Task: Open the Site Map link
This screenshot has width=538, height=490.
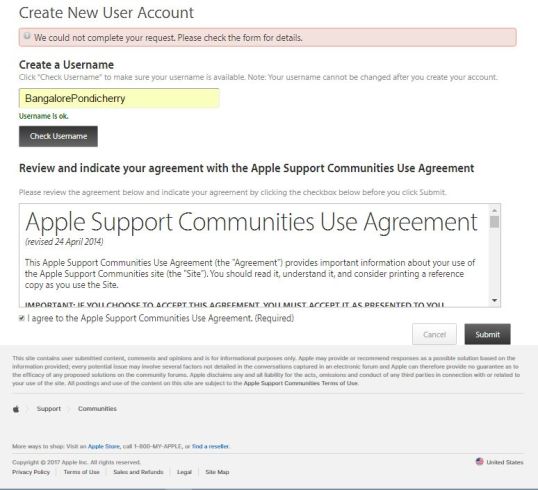Action: click(x=217, y=472)
